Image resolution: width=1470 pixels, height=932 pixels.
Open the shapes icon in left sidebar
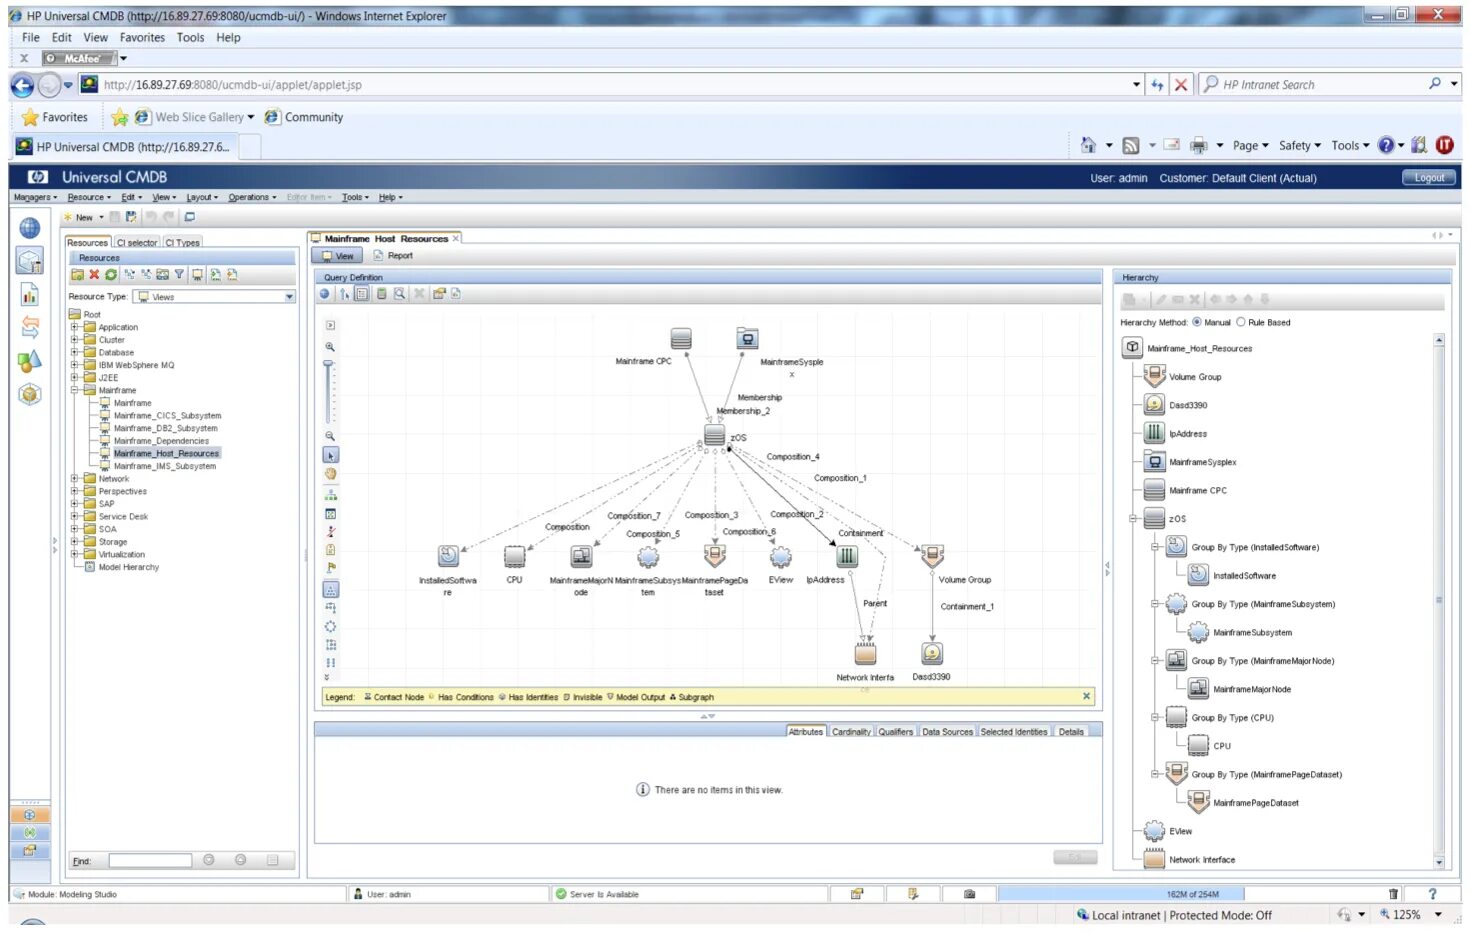[x=30, y=361]
